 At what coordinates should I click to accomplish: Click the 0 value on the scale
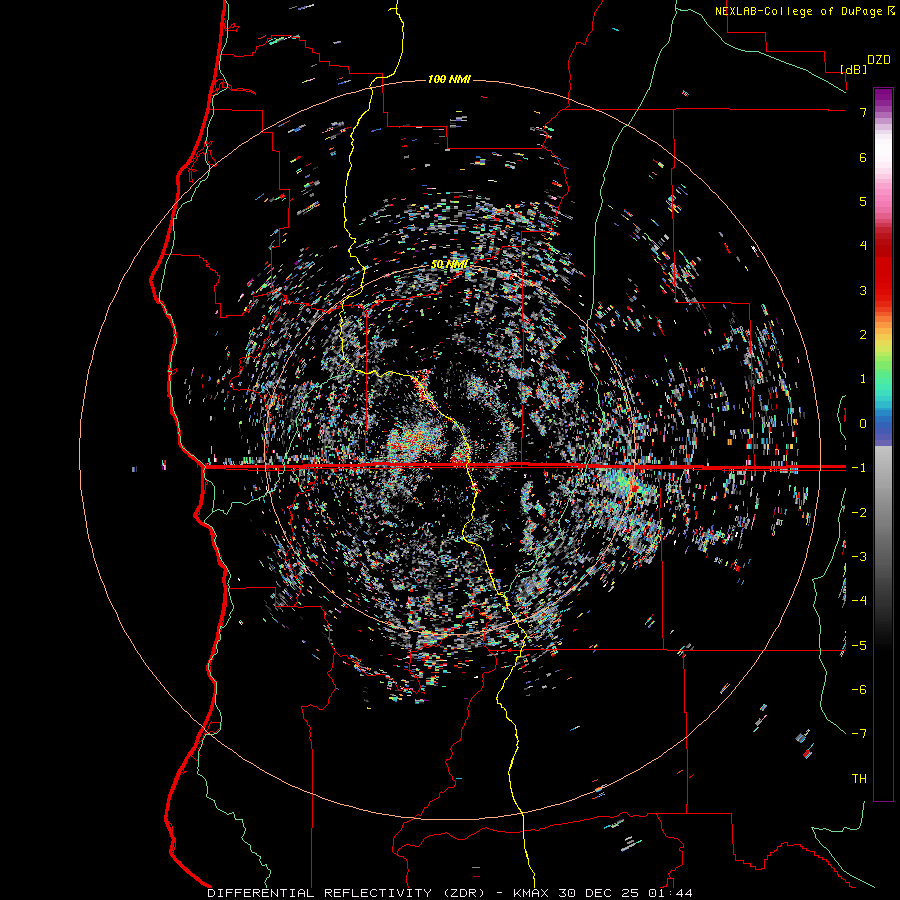(863, 424)
